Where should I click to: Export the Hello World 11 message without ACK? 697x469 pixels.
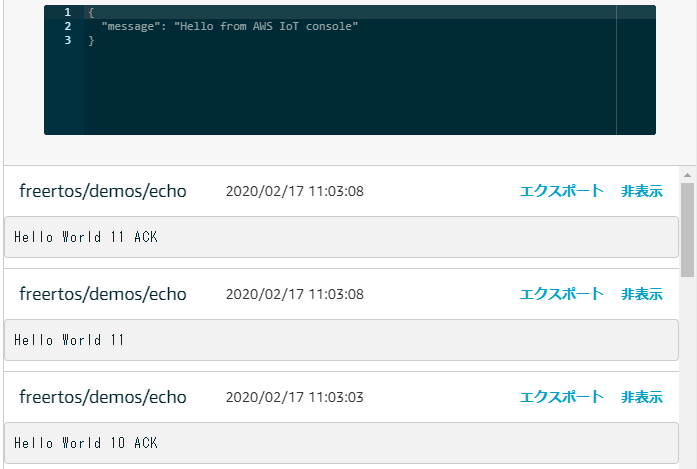click(561, 294)
